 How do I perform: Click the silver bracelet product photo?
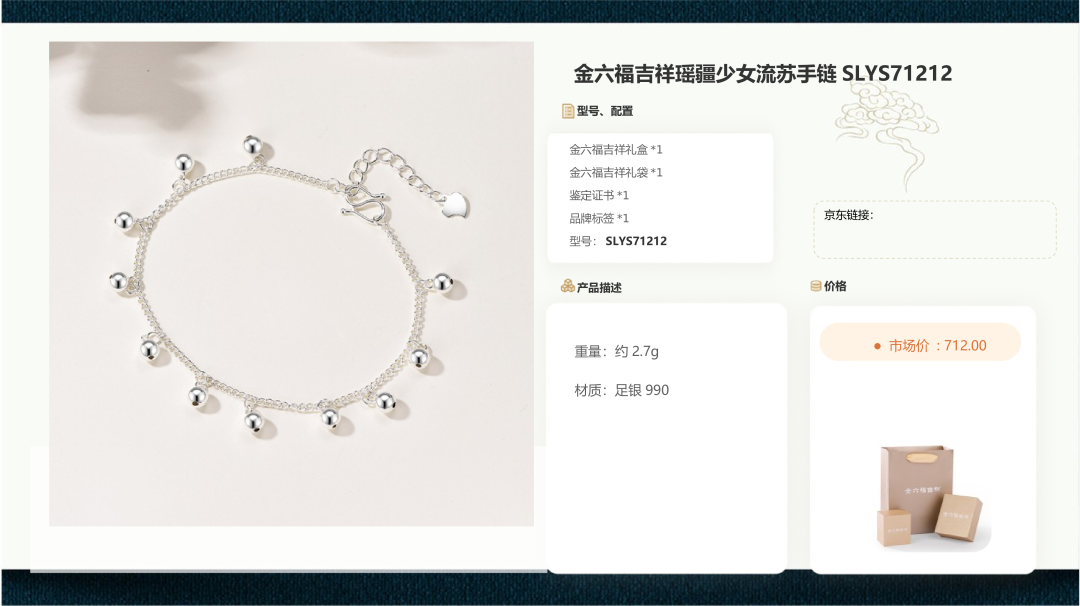tap(291, 284)
